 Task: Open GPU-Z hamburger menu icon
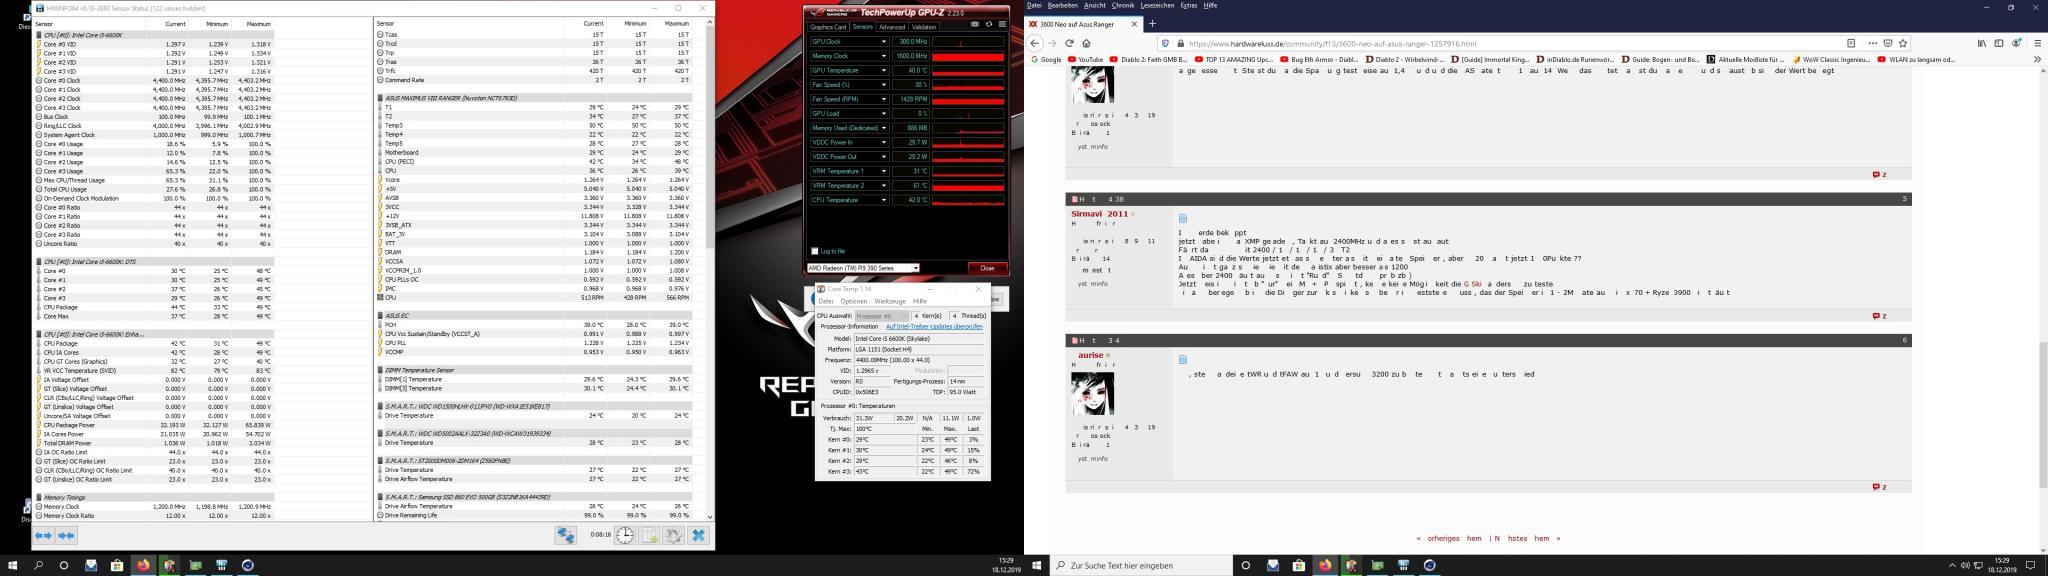1001,24
